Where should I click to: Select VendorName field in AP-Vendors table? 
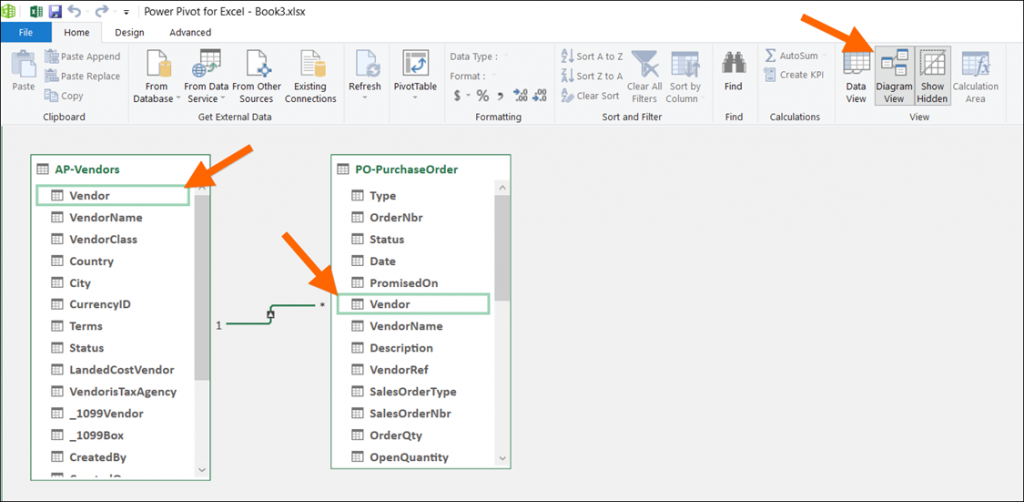coord(105,217)
